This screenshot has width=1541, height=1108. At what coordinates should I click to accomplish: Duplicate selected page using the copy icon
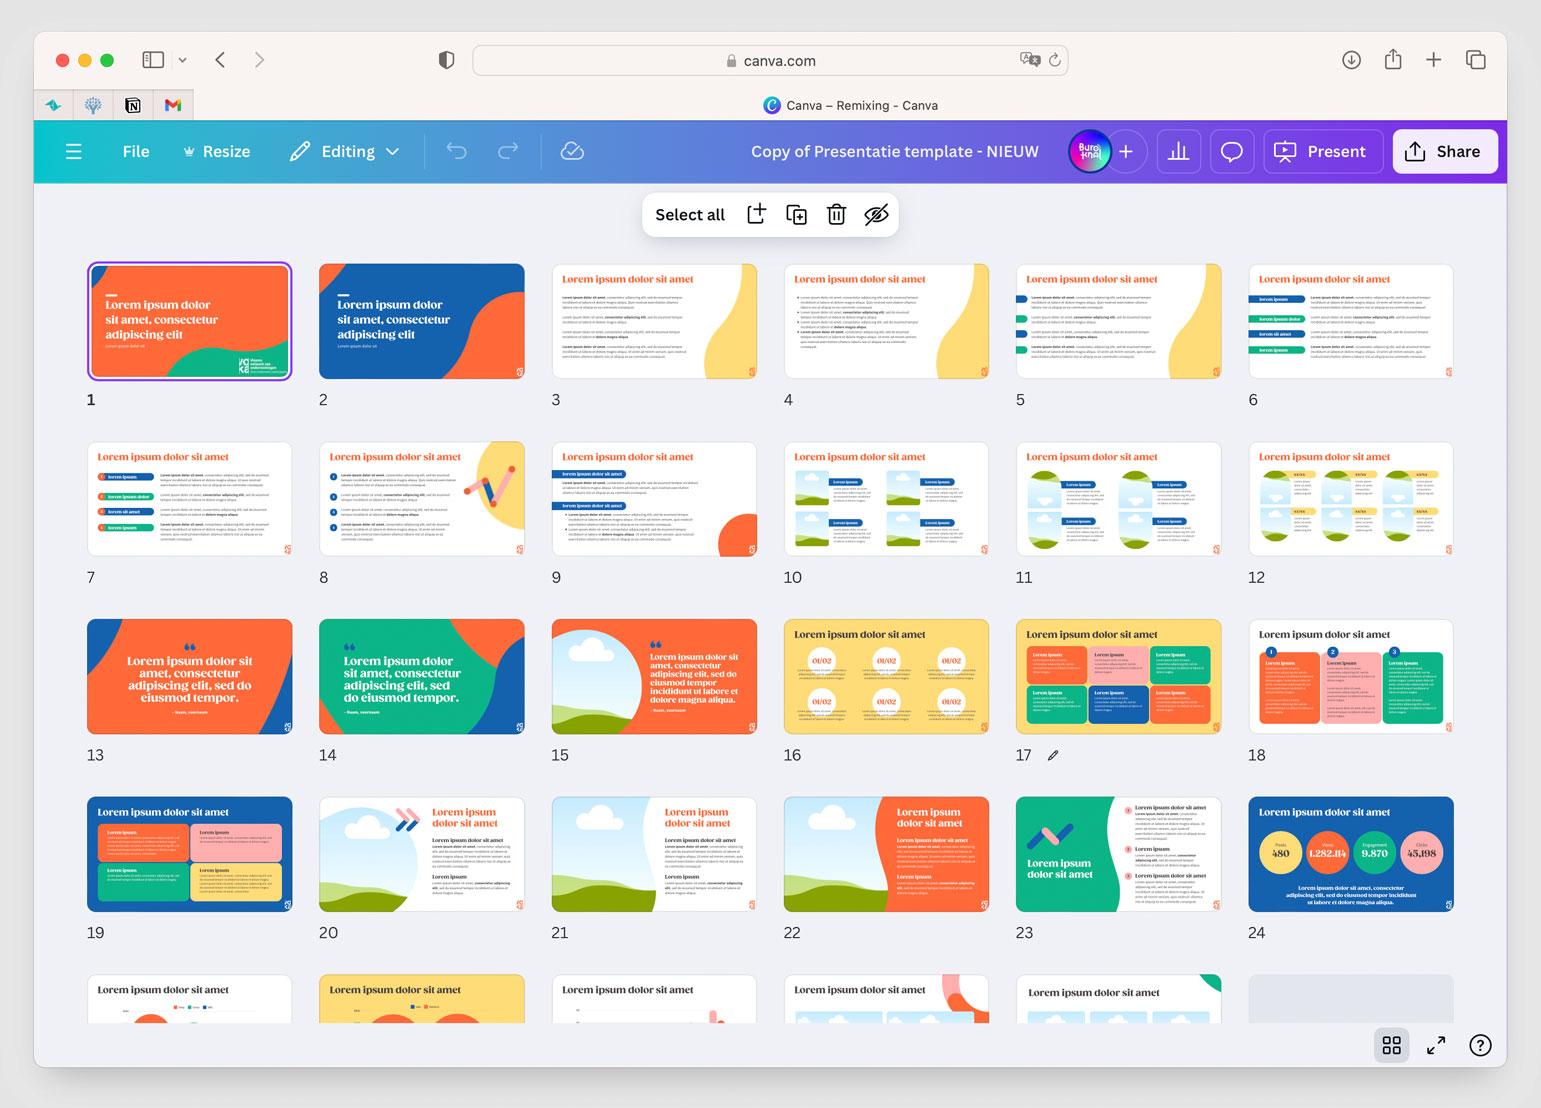pos(796,214)
